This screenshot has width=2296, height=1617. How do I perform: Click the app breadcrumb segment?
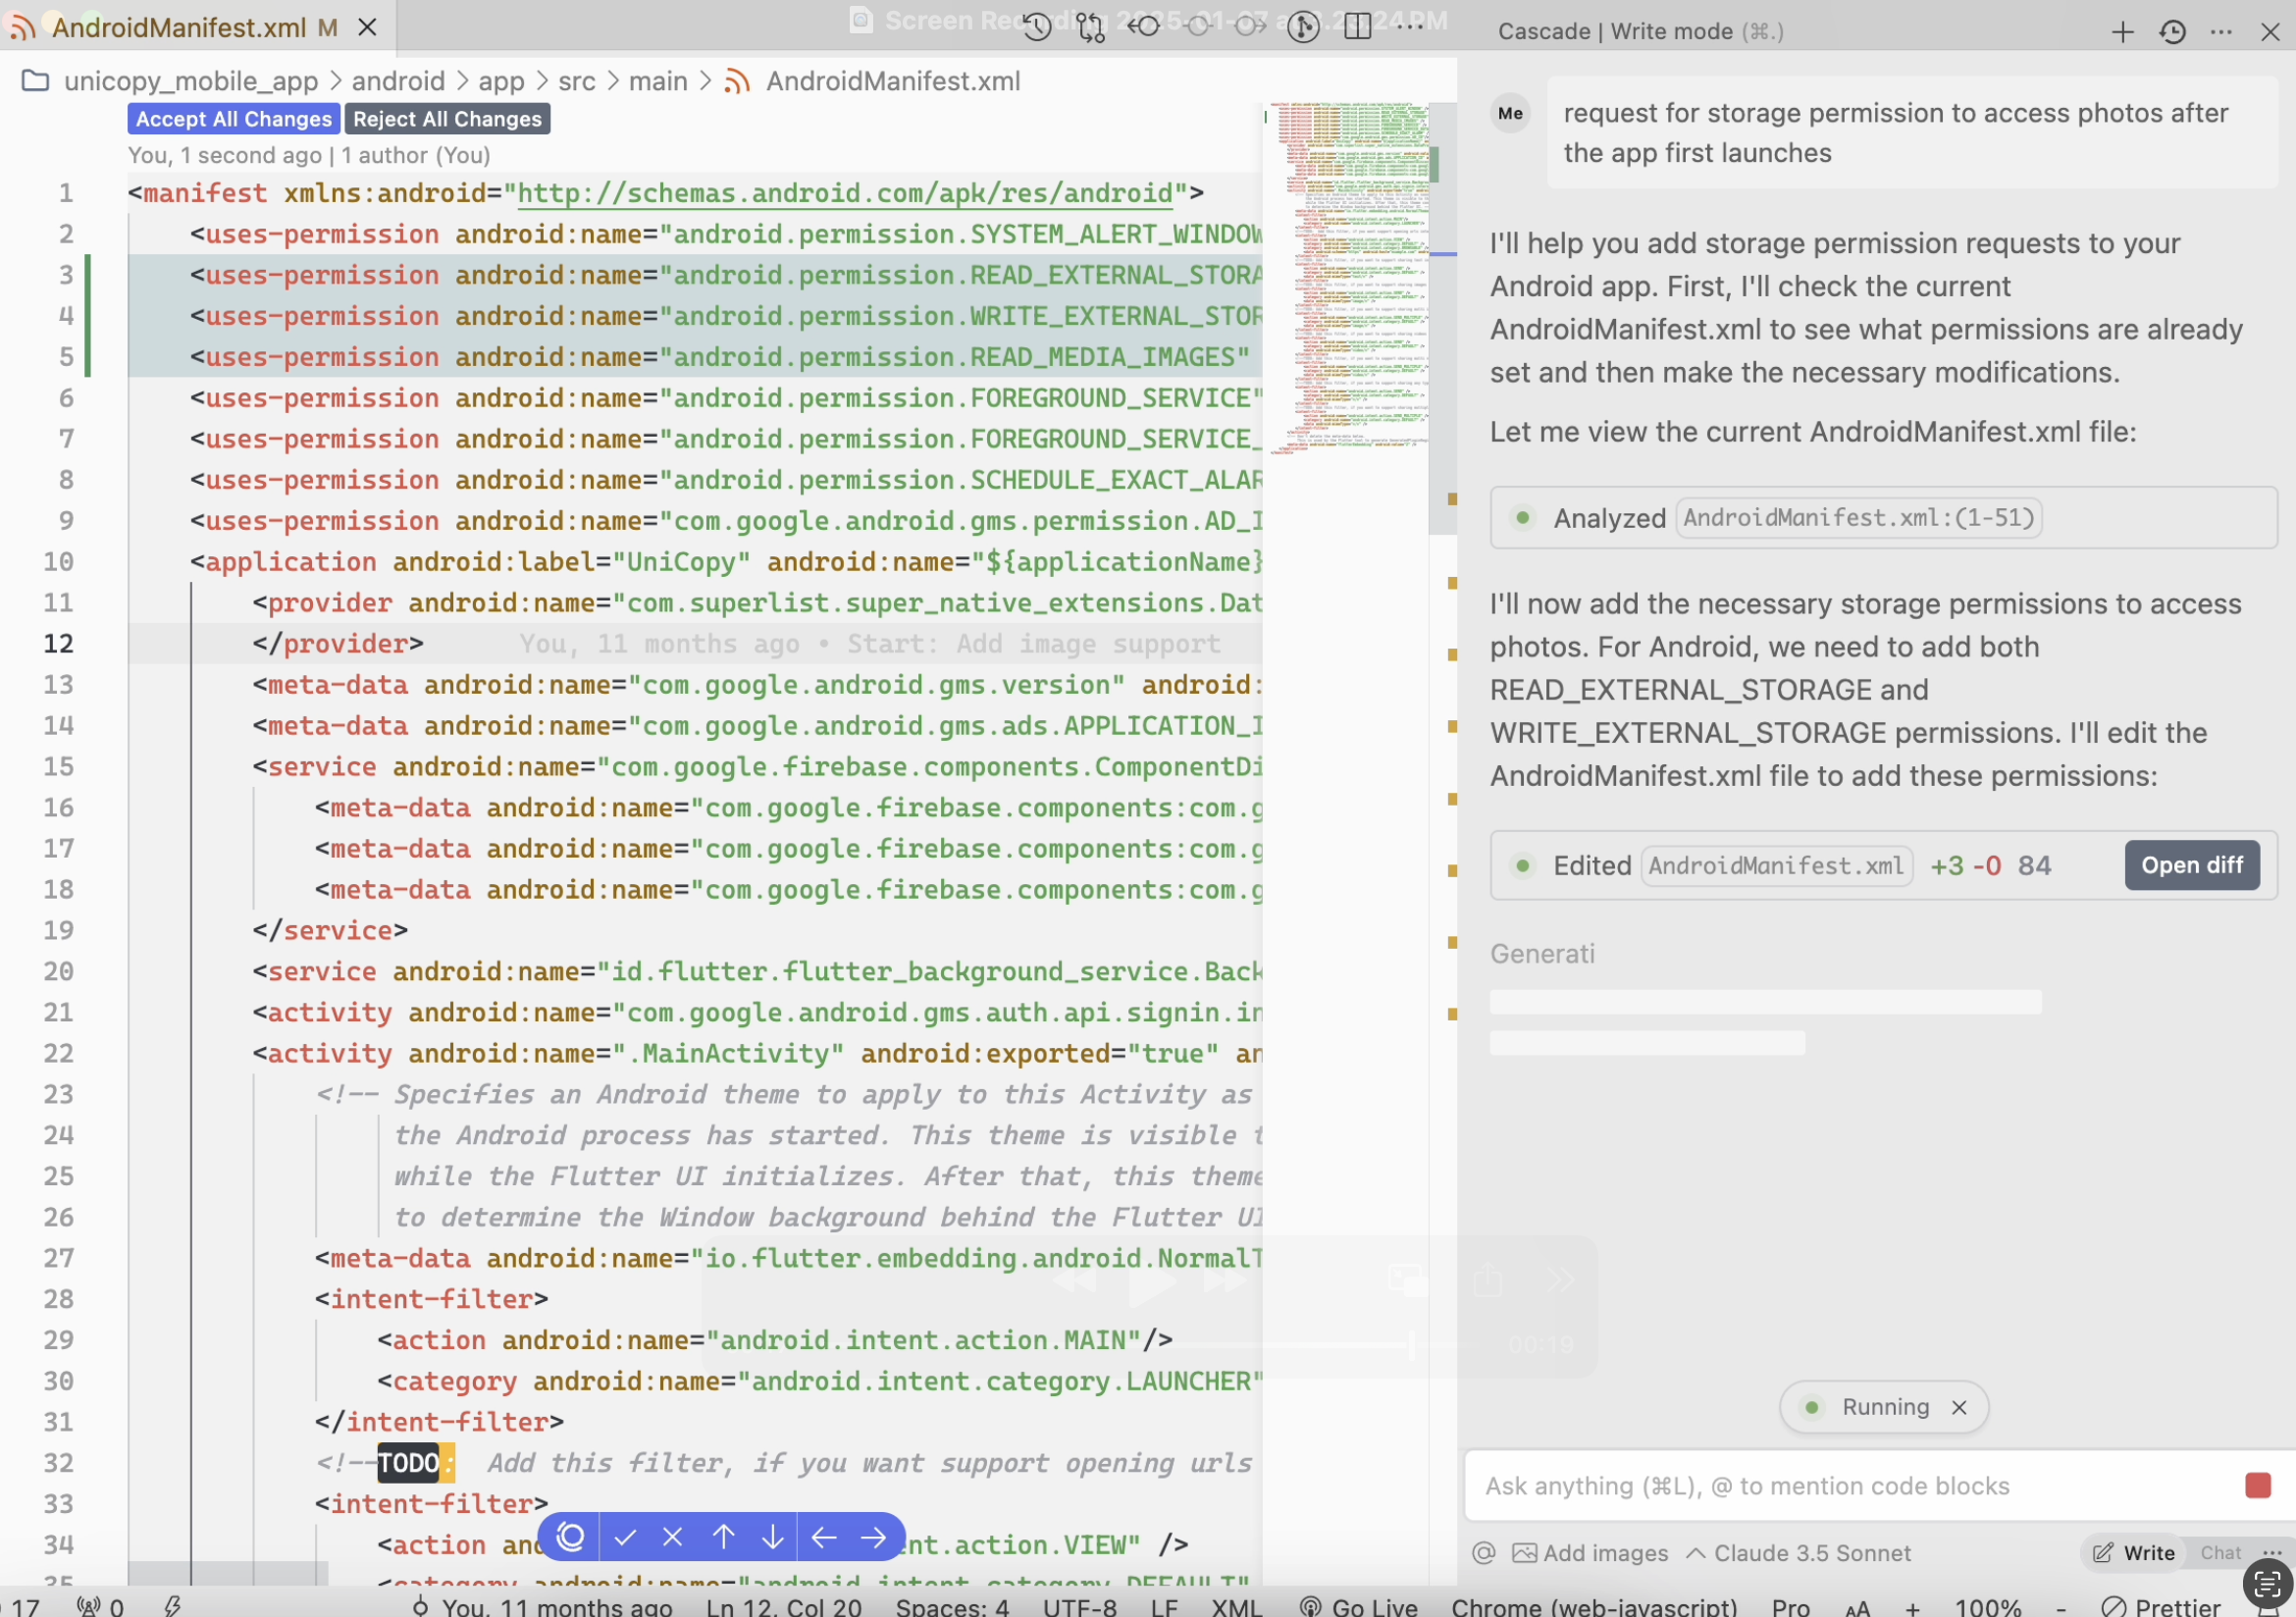click(501, 81)
